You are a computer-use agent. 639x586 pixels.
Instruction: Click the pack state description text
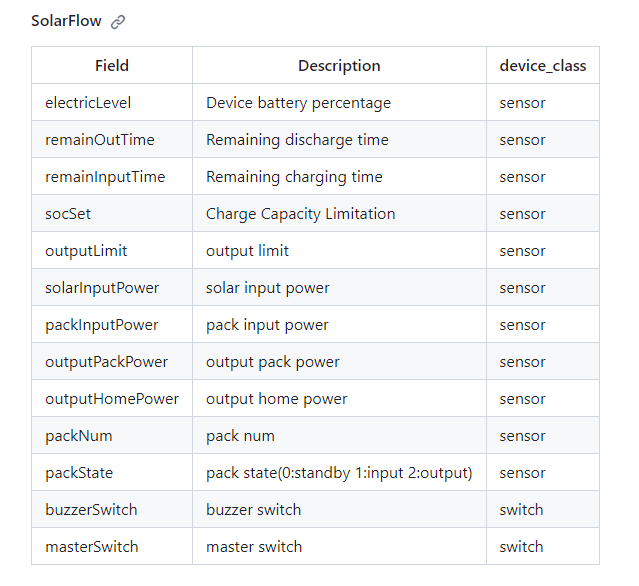point(339,473)
